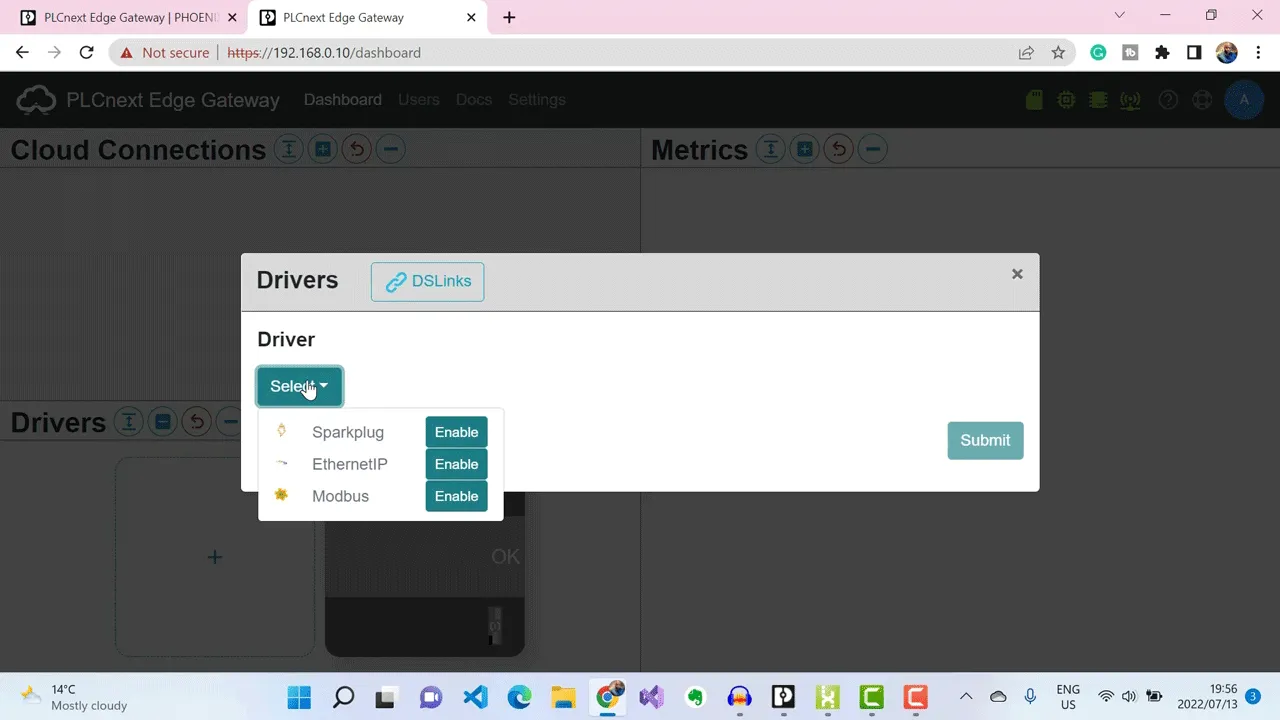The height and width of the screenshot is (720, 1280).
Task: Open a new browser tab
Action: click(x=509, y=17)
